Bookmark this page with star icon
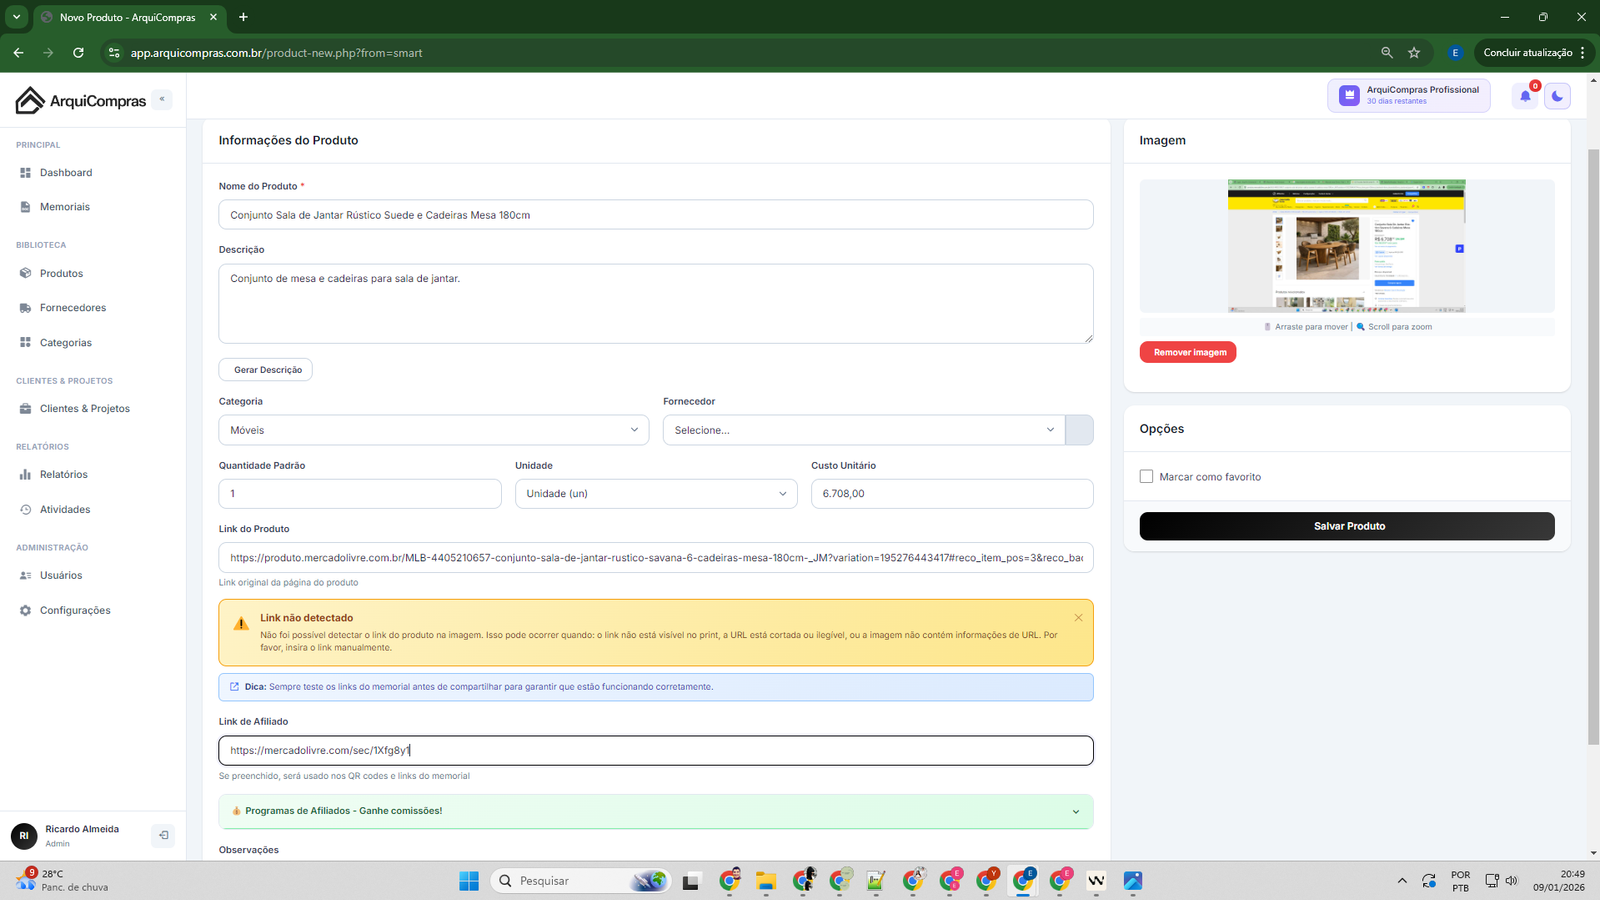The height and width of the screenshot is (900, 1600). point(1414,53)
